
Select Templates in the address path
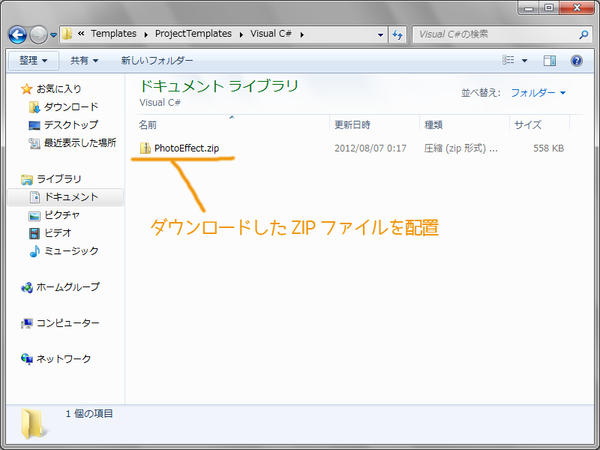114,34
